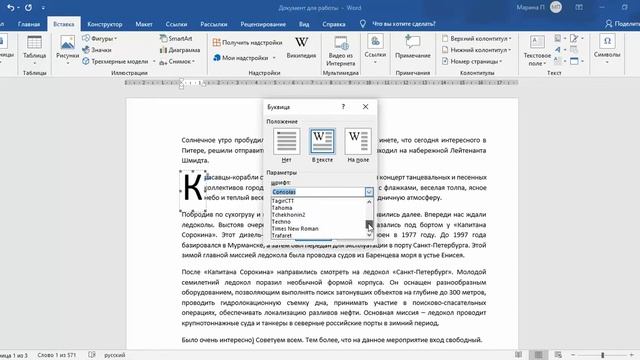
Task: Click the Википедия add-in icon
Action: coord(301,48)
